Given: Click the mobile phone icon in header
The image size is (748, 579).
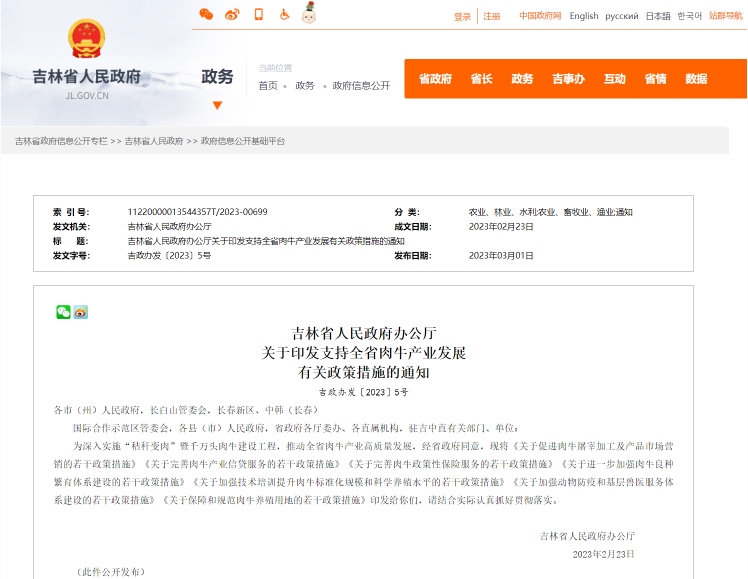Looking at the screenshot, I should (258, 14).
